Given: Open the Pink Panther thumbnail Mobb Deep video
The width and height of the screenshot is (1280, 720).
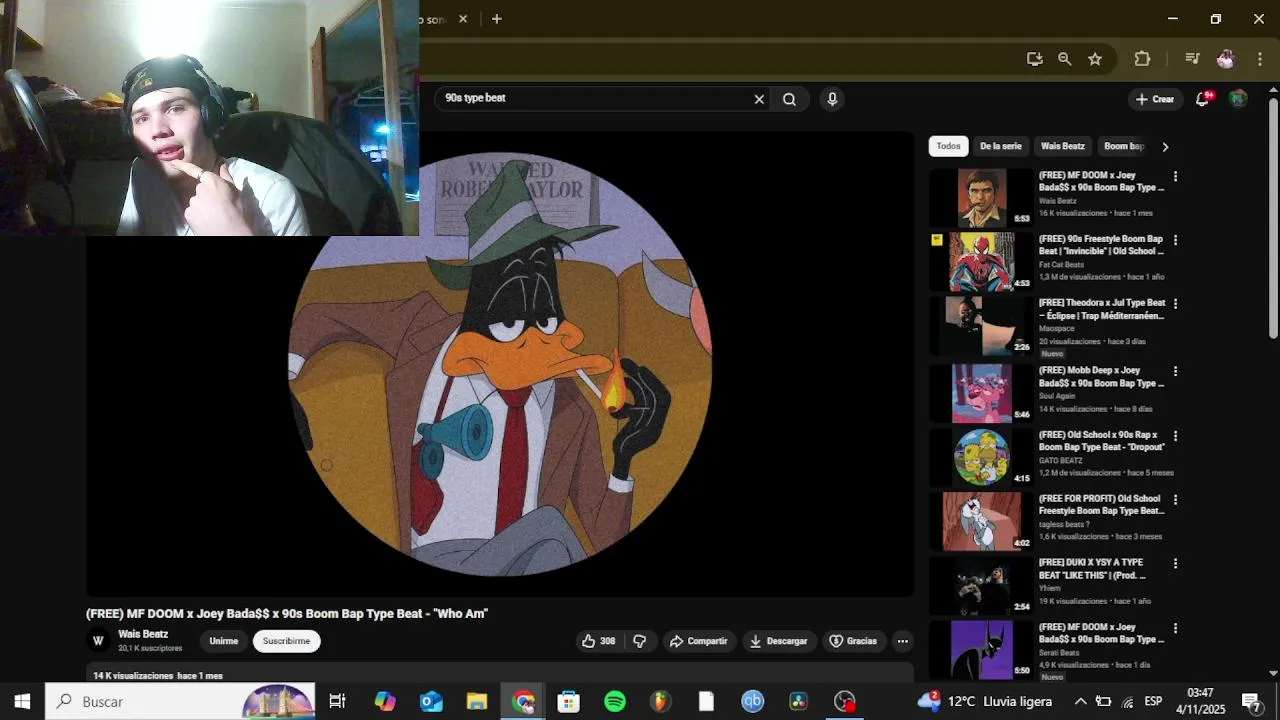Looking at the screenshot, I should (981, 392).
